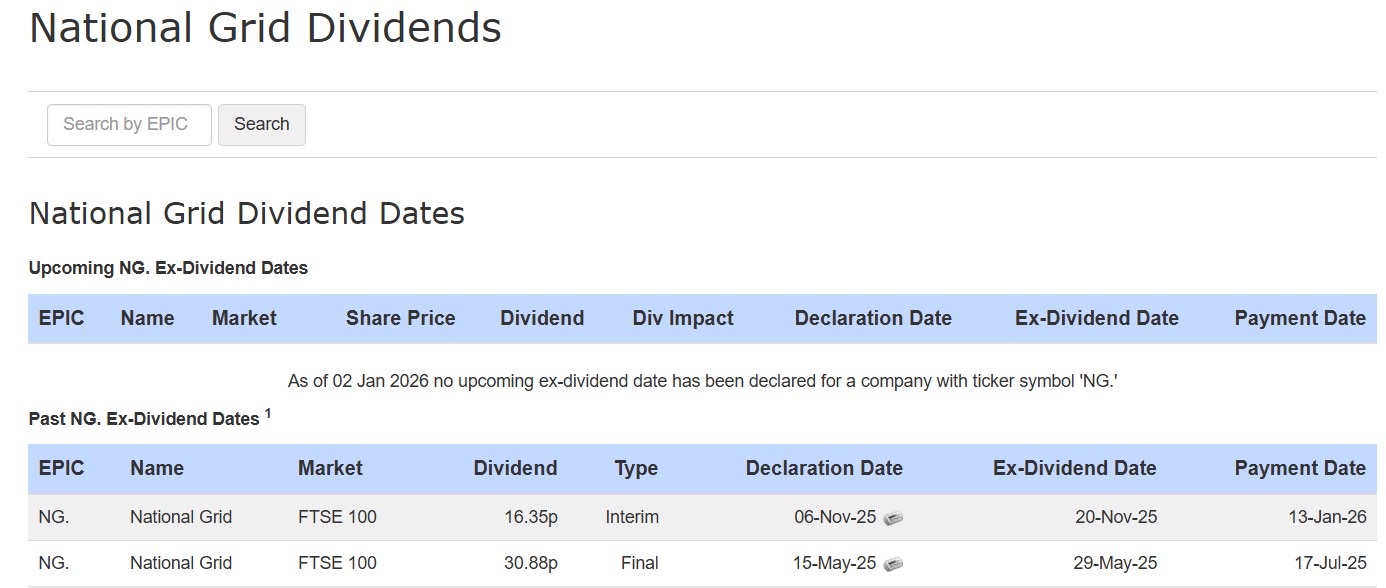Select FTSE 100 in the Interim row
The width and height of the screenshot is (1386, 588).
[x=337, y=518]
